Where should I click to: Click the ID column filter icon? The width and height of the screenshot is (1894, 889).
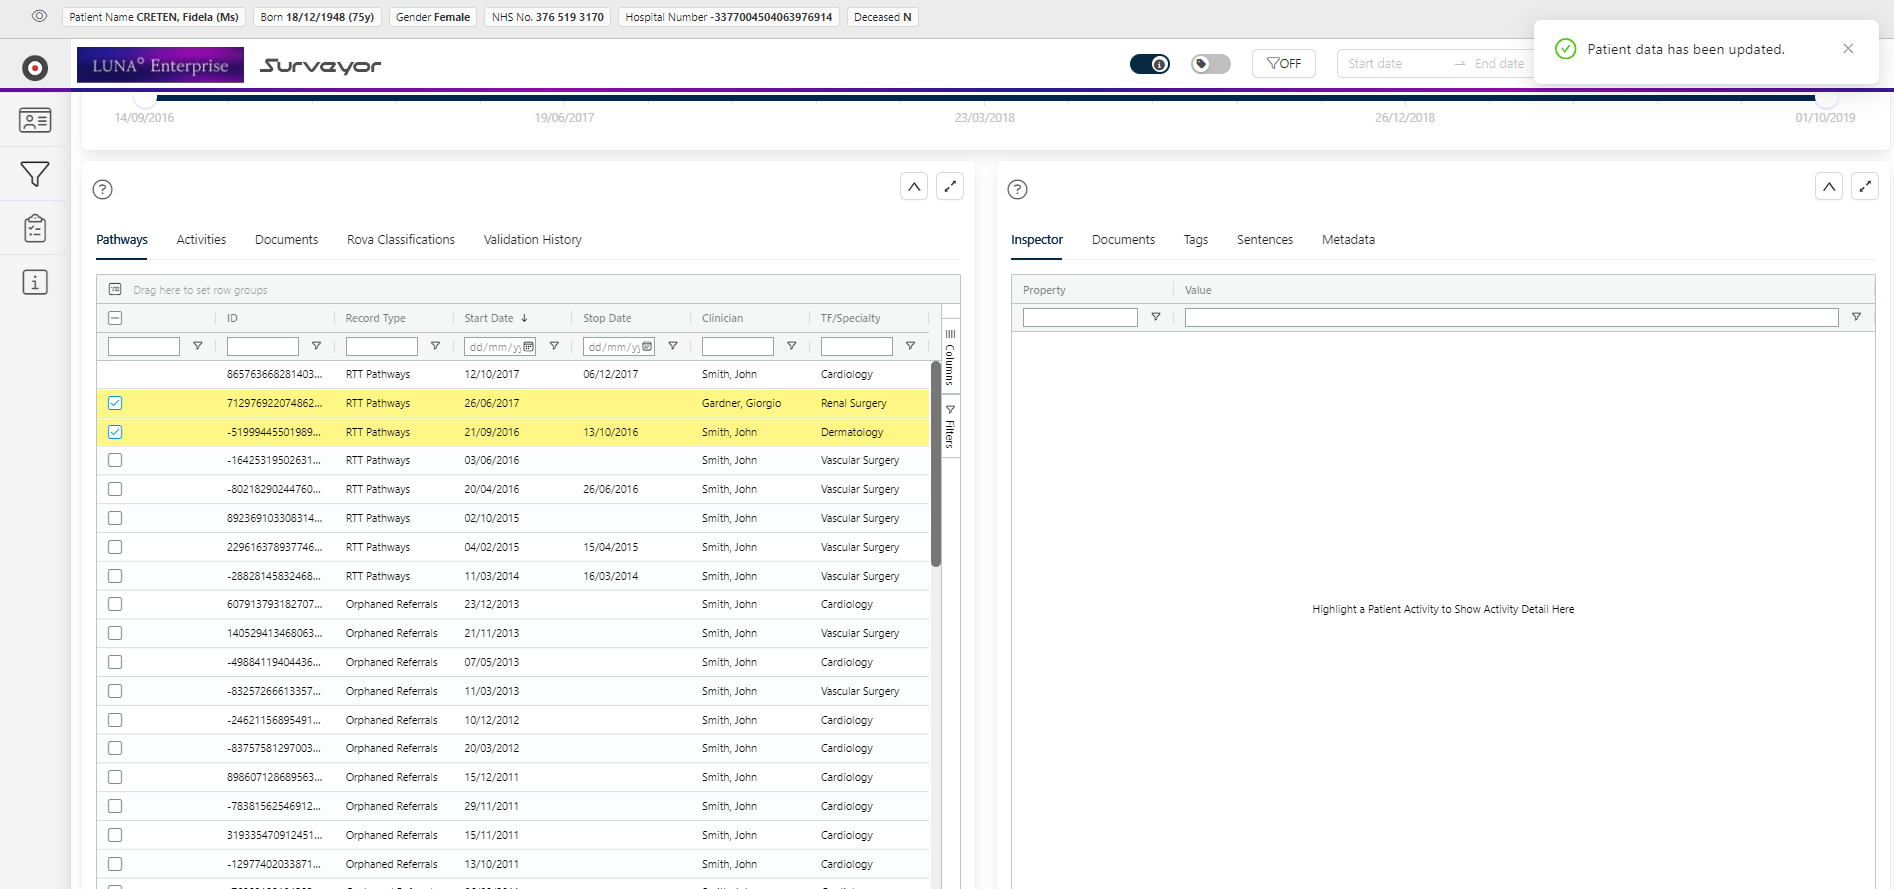tap(316, 346)
